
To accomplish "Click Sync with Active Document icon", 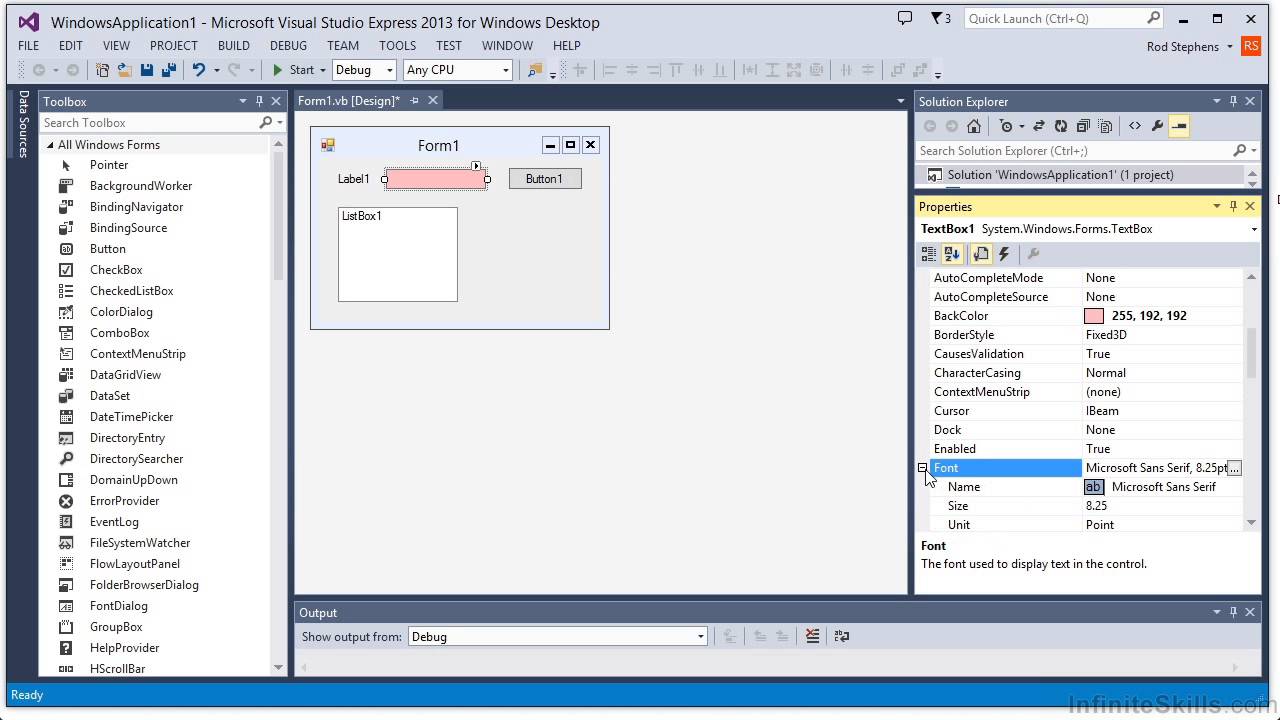I will [1039, 126].
